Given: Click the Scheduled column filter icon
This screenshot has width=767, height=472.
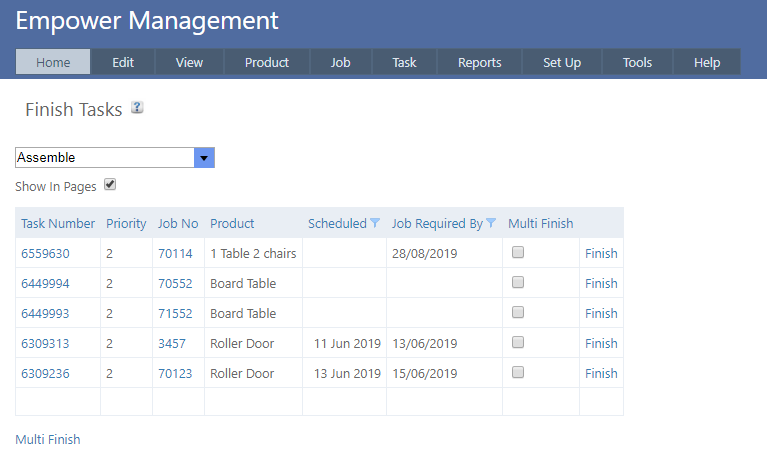Looking at the screenshot, I should 375,223.
